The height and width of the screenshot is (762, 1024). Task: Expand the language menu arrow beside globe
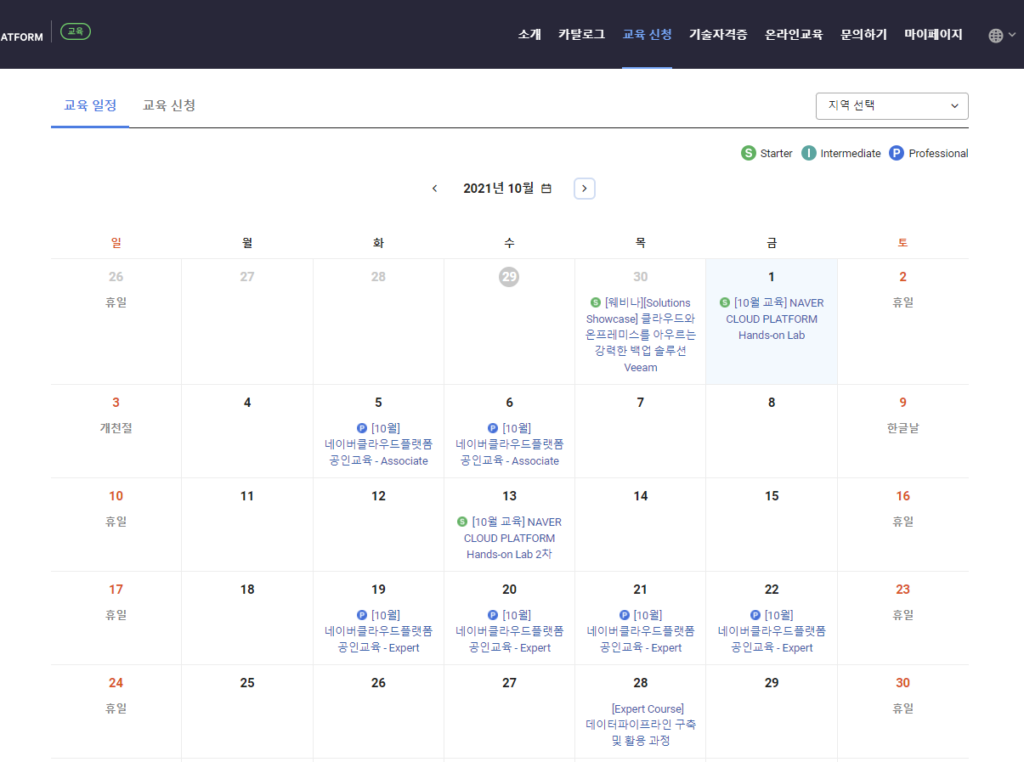1012,35
